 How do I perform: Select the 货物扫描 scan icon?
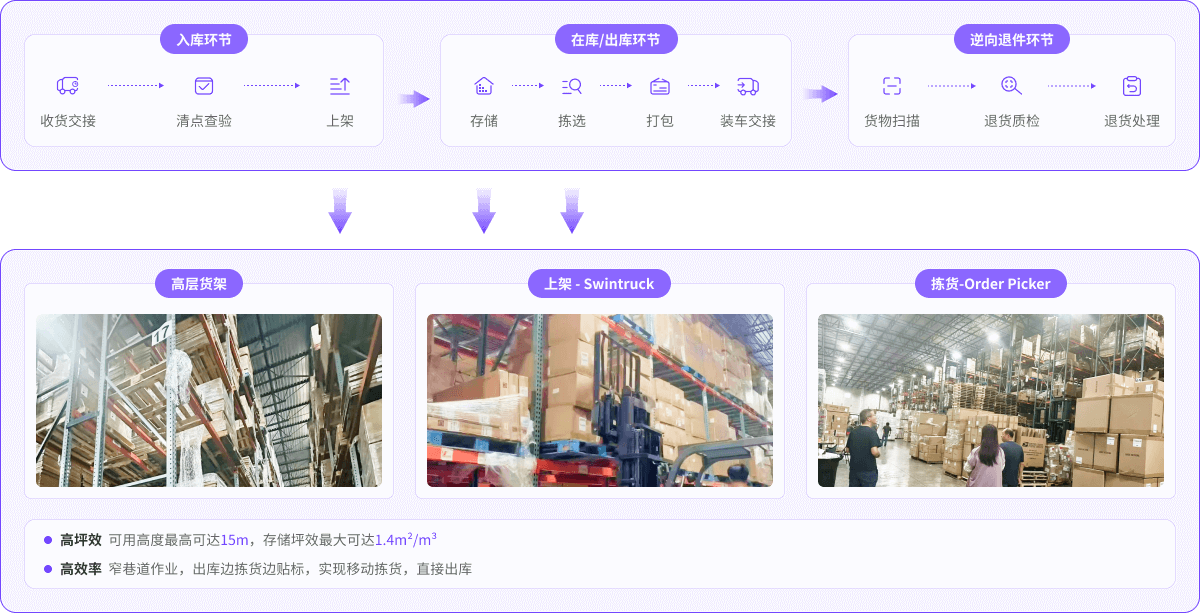coord(892,86)
